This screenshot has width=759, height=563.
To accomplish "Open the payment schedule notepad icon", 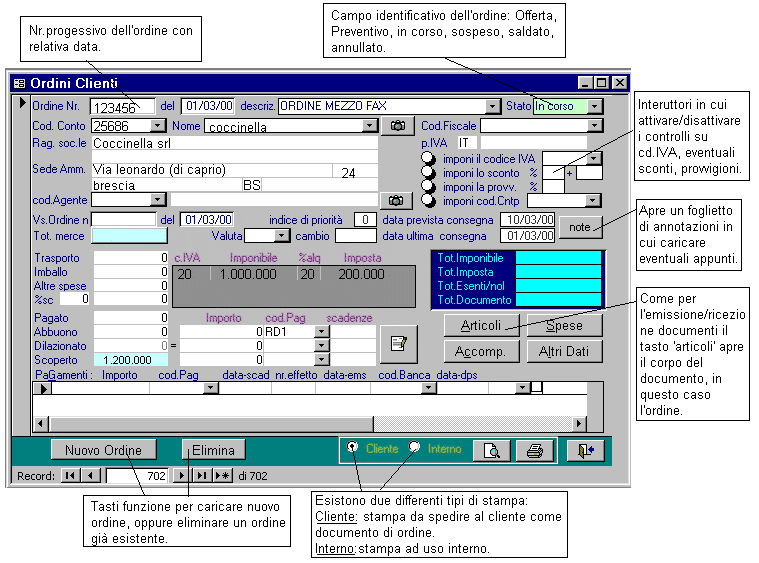I will click(x=398, y=344).
